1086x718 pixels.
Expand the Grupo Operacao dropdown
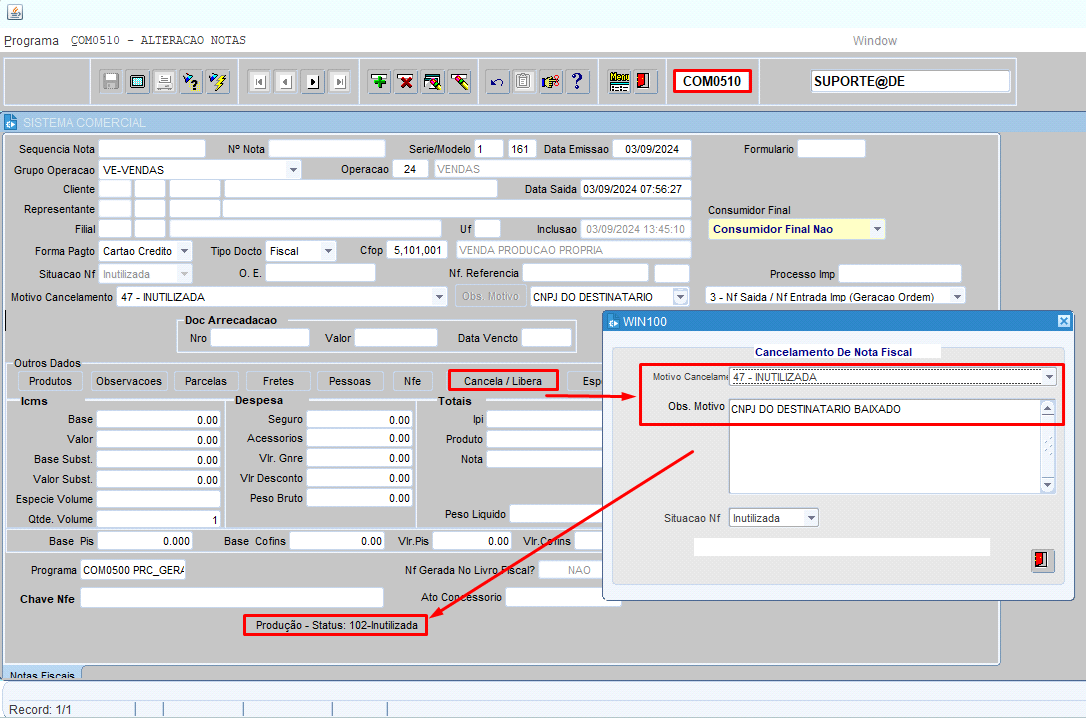pos(293,170)
